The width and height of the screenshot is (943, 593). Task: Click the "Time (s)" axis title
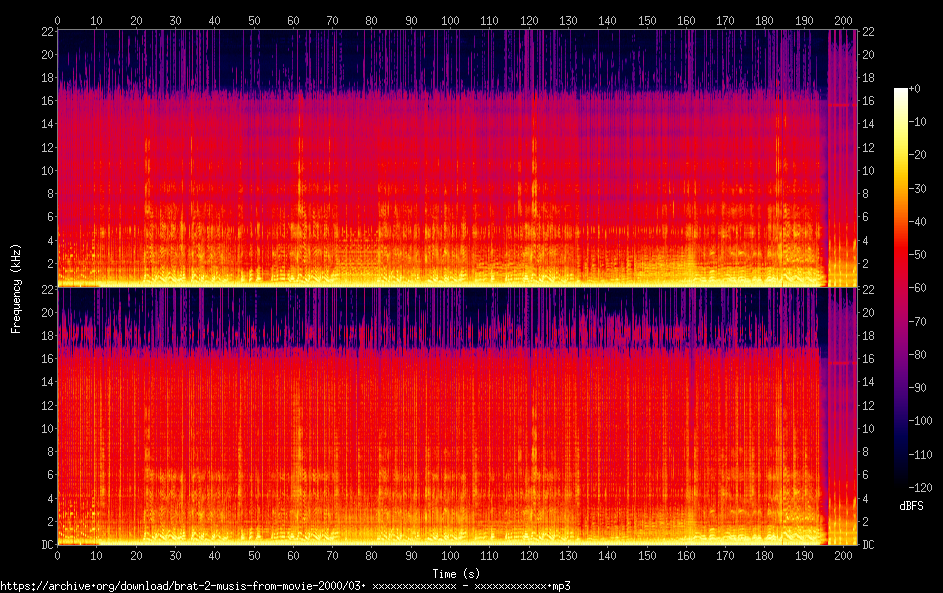(x=456, y=574)
